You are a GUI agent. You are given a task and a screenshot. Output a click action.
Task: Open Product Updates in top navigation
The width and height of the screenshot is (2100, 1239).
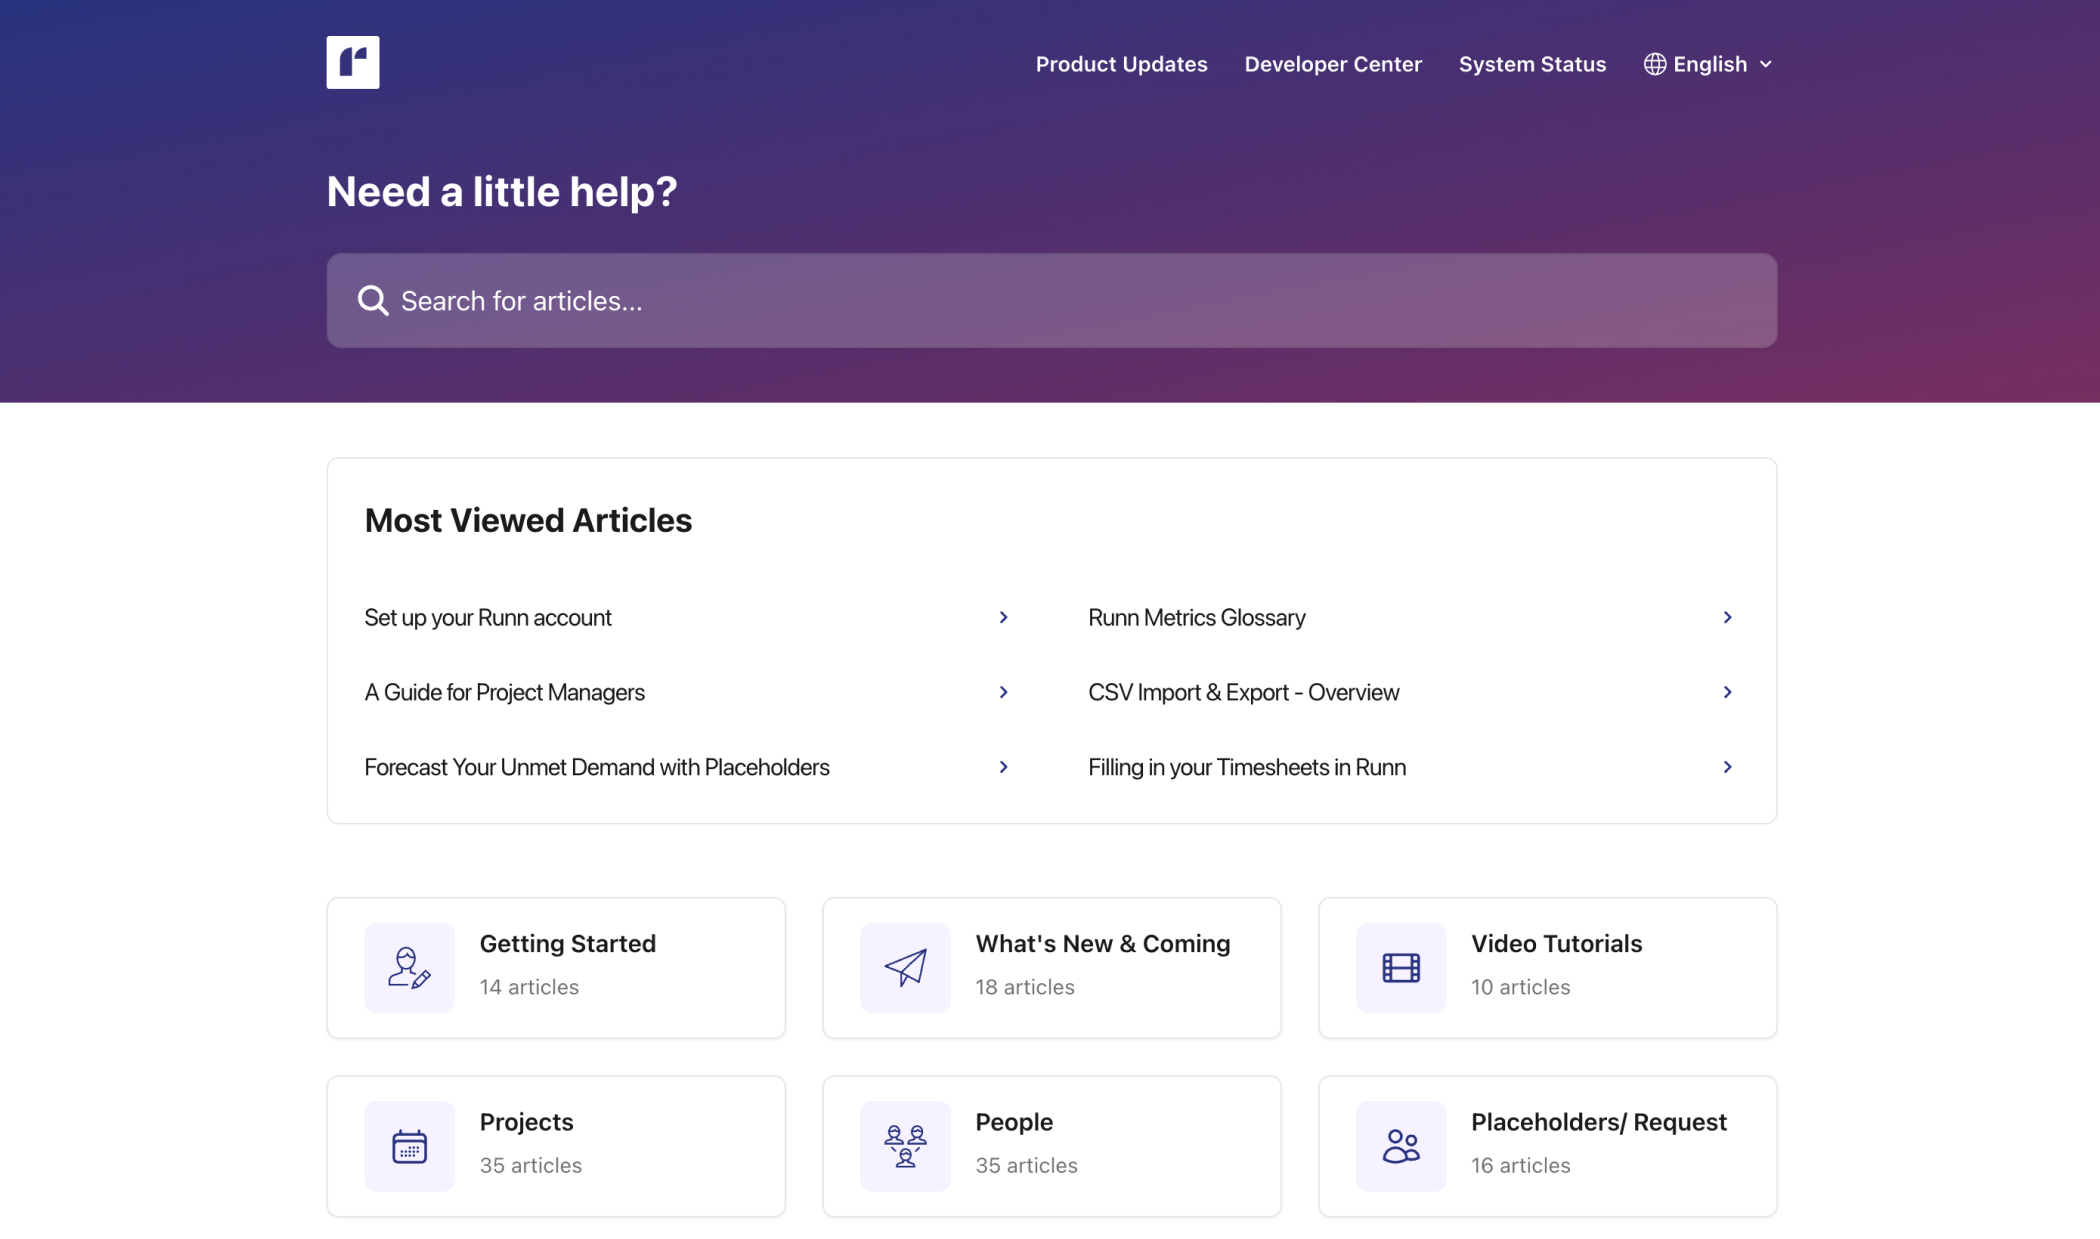click(1121, 64)
